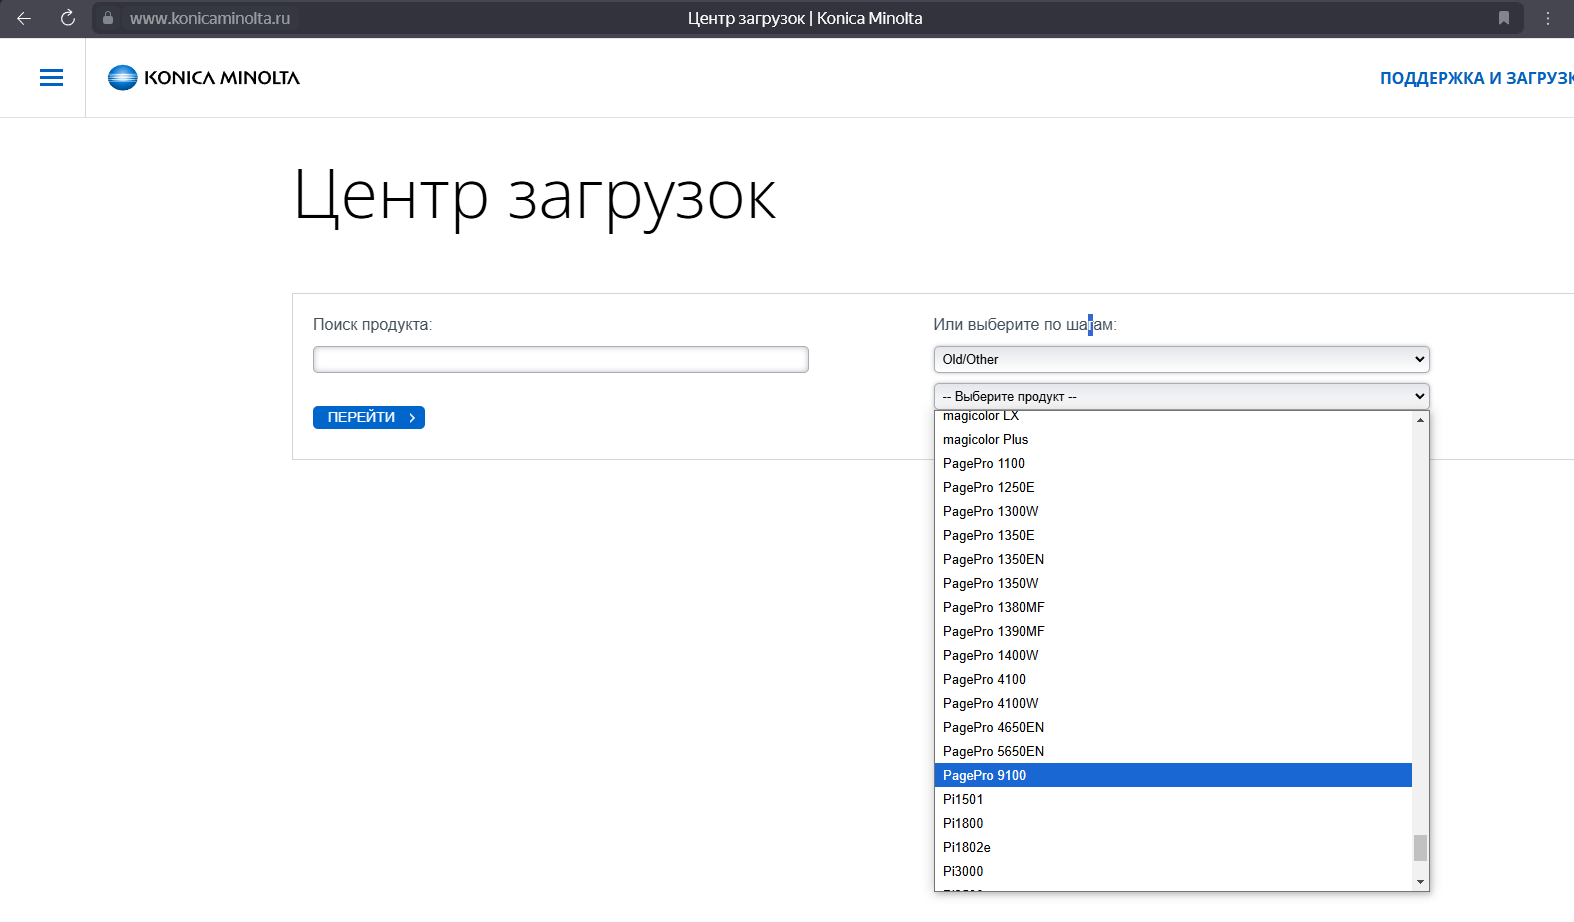This screenshot has height=922, width=1574.
Task: Choose PagePro 1400W in the list
Action: [x=1173, y=655]
